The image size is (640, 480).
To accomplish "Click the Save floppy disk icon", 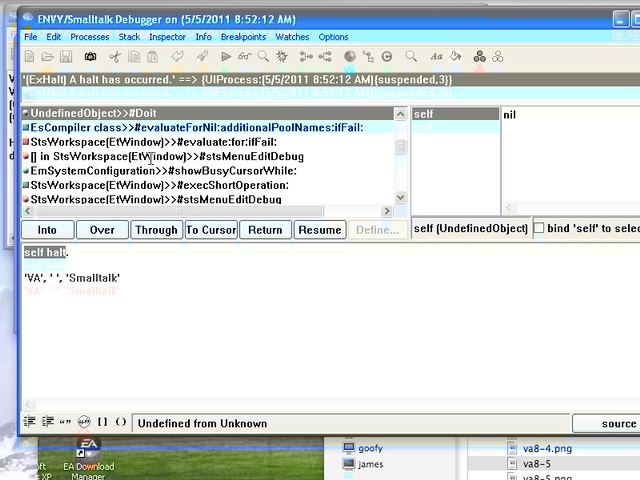I will pos(66,56).
